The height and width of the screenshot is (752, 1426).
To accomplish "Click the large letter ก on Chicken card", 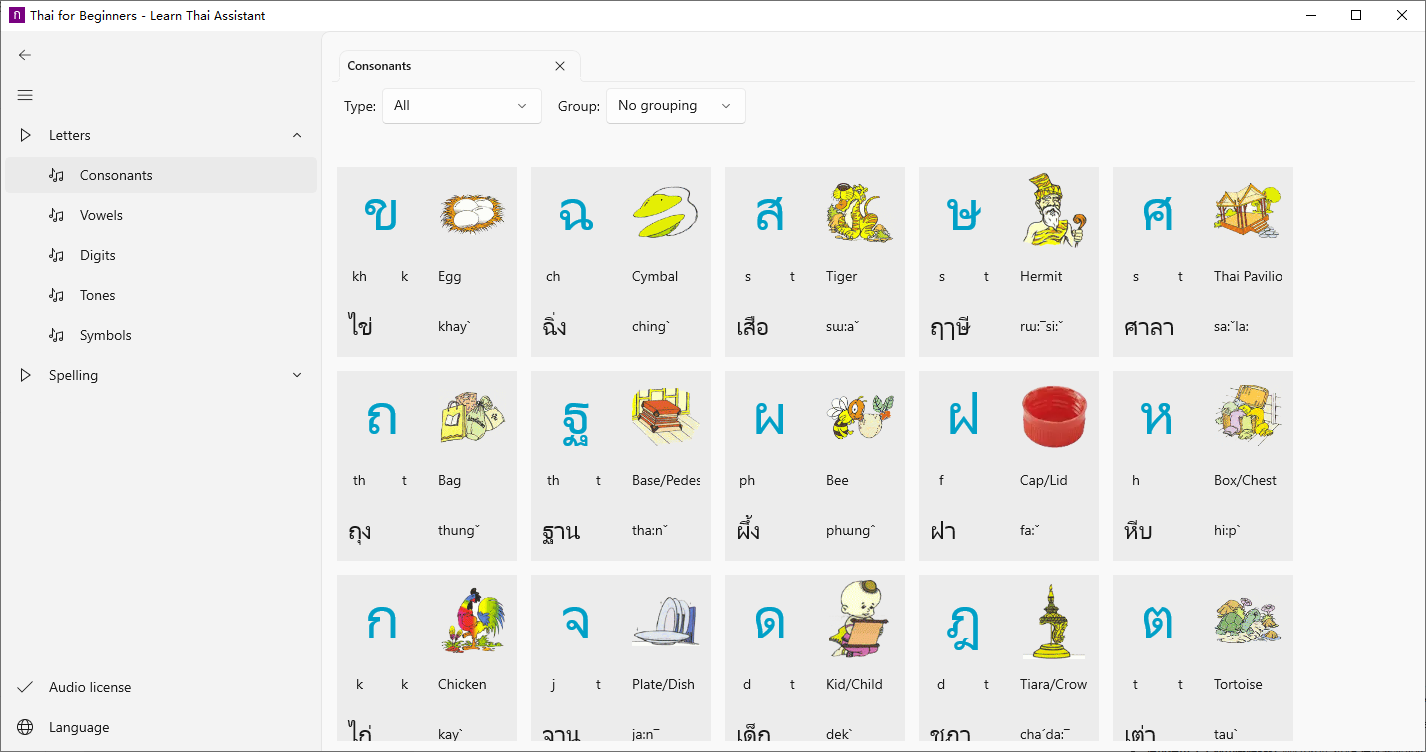I will tap(381, 621).
